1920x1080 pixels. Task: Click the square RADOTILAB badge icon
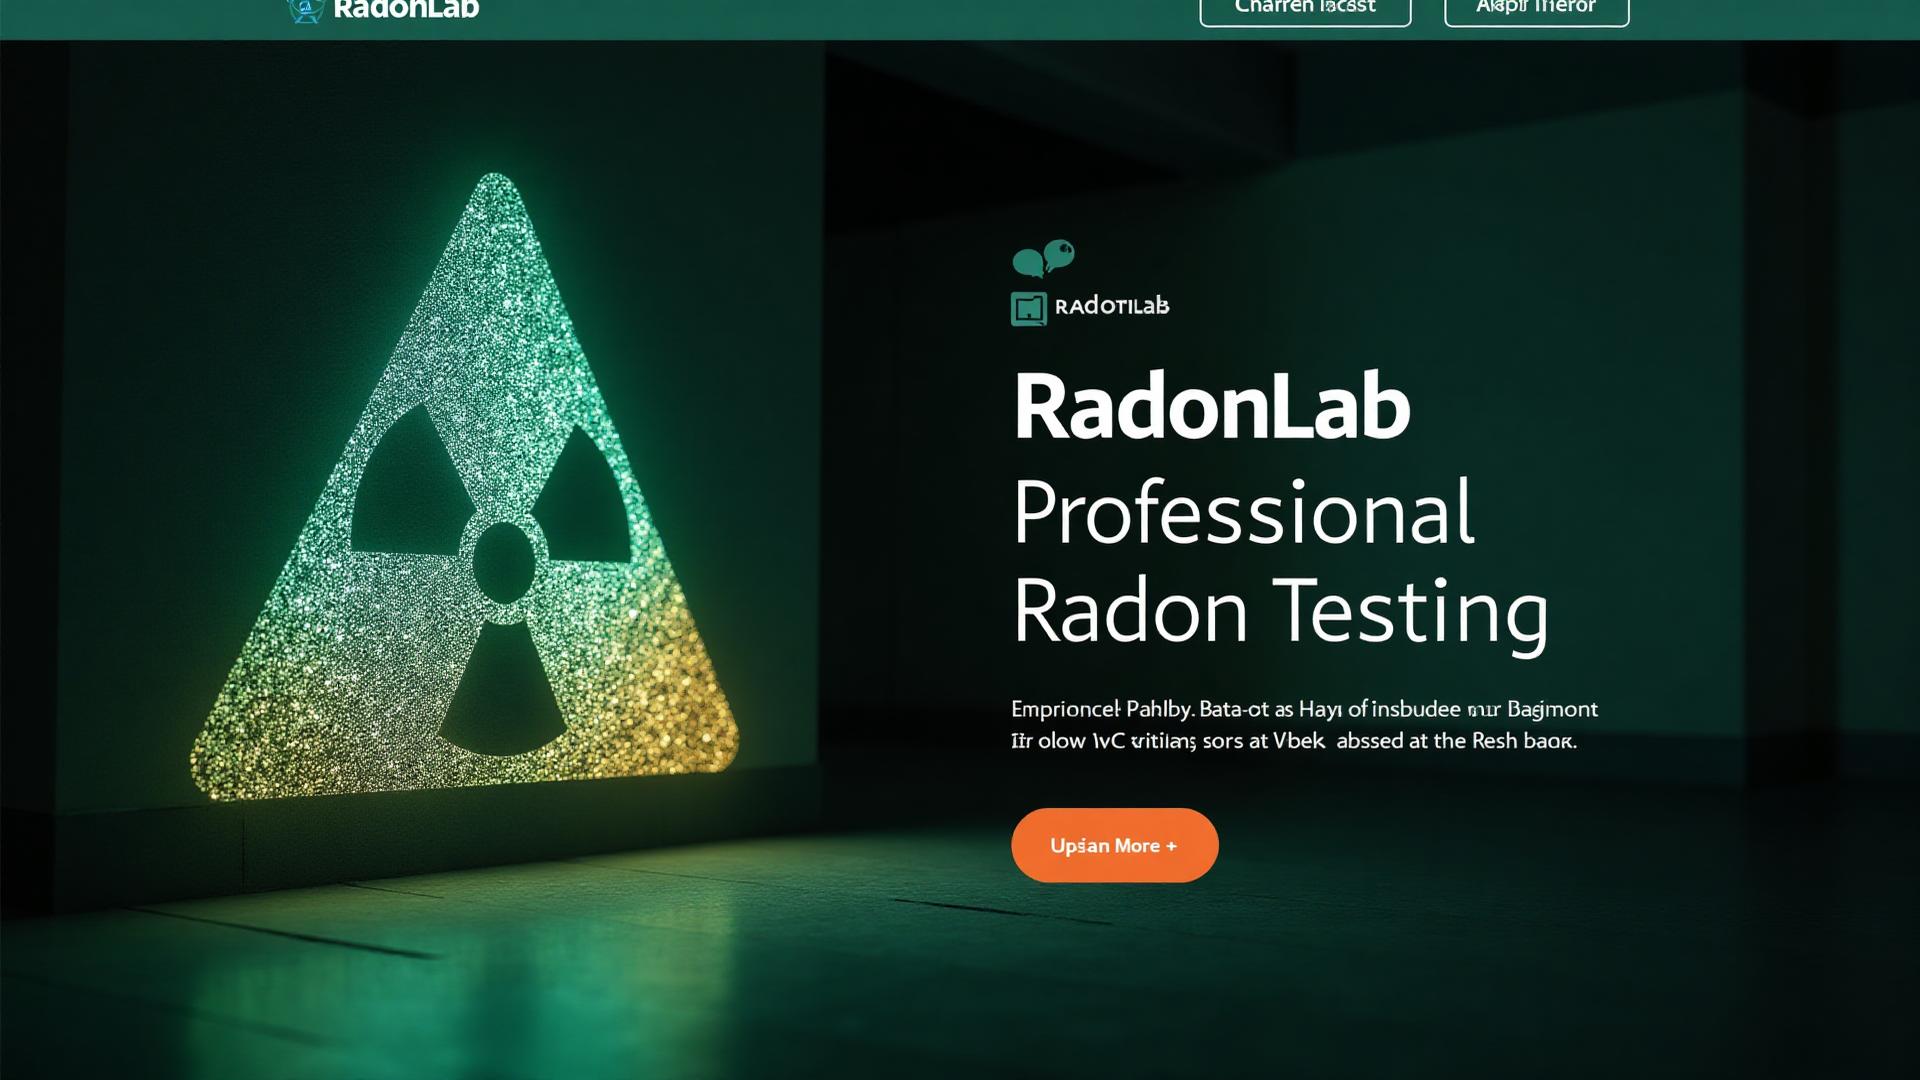(x=1028, y=308)
